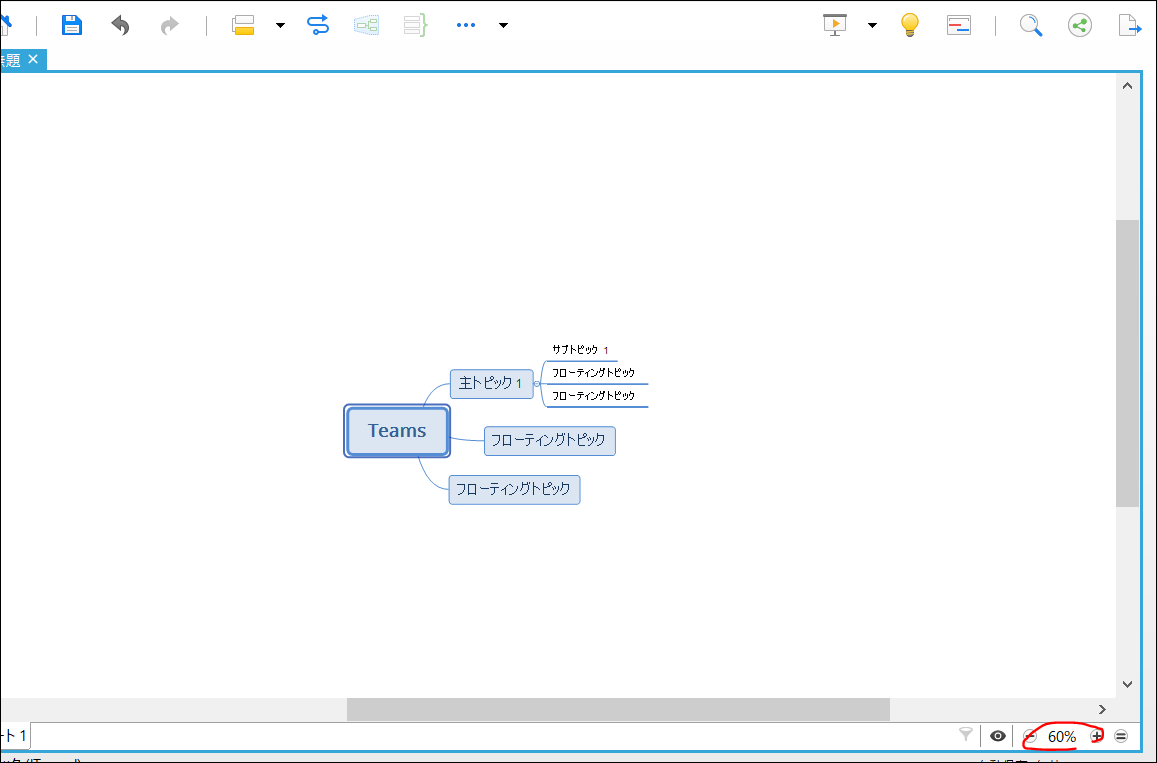Save the mind map with the floppy icon
Screen dimensions: 1157x763
(x=72, y=25)
